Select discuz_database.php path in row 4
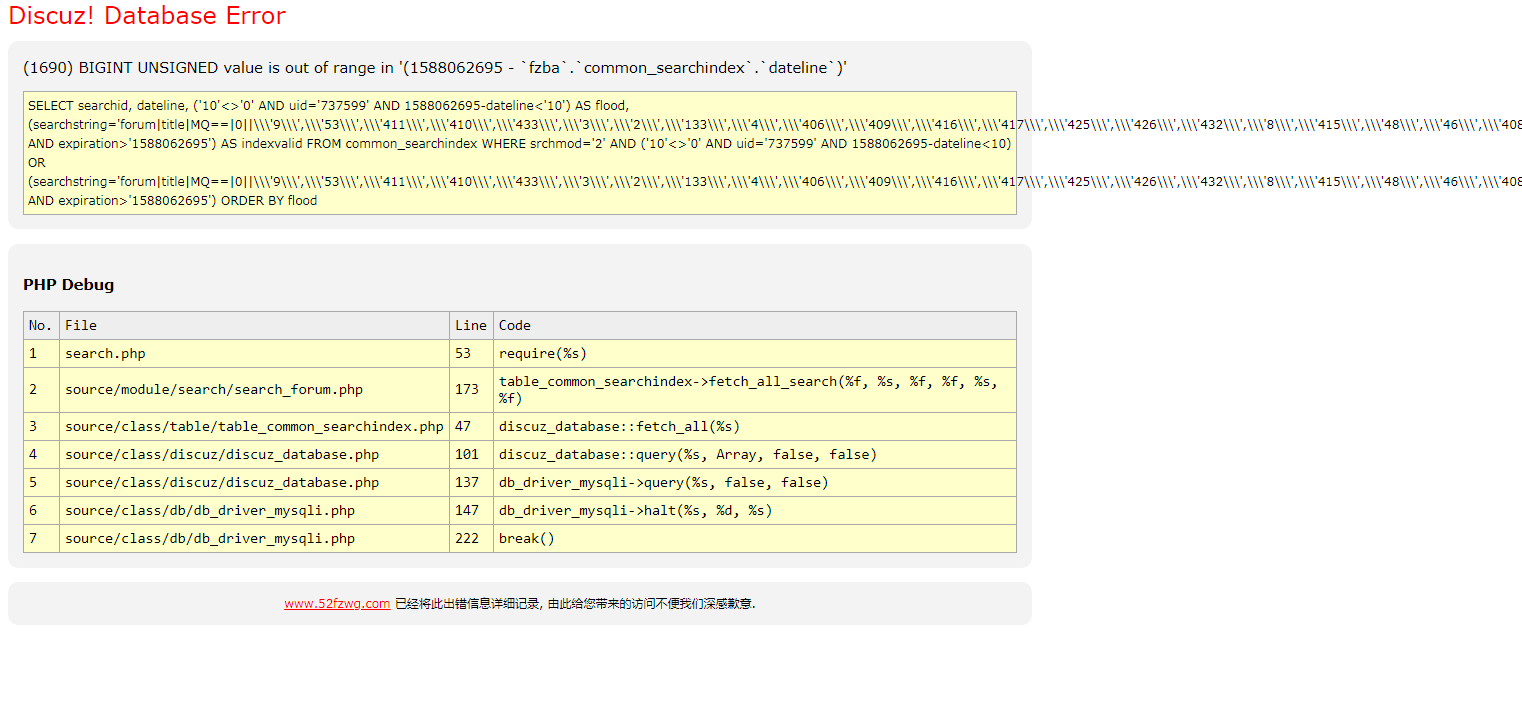Viewport: 1522px width, 706px height. pos(255,455)
